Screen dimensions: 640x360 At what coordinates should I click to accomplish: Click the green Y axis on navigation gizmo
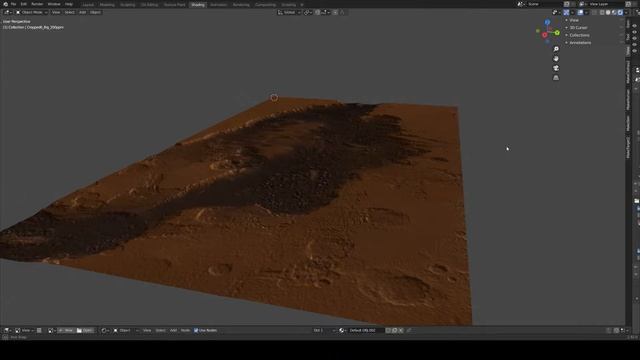click(557, 33)
